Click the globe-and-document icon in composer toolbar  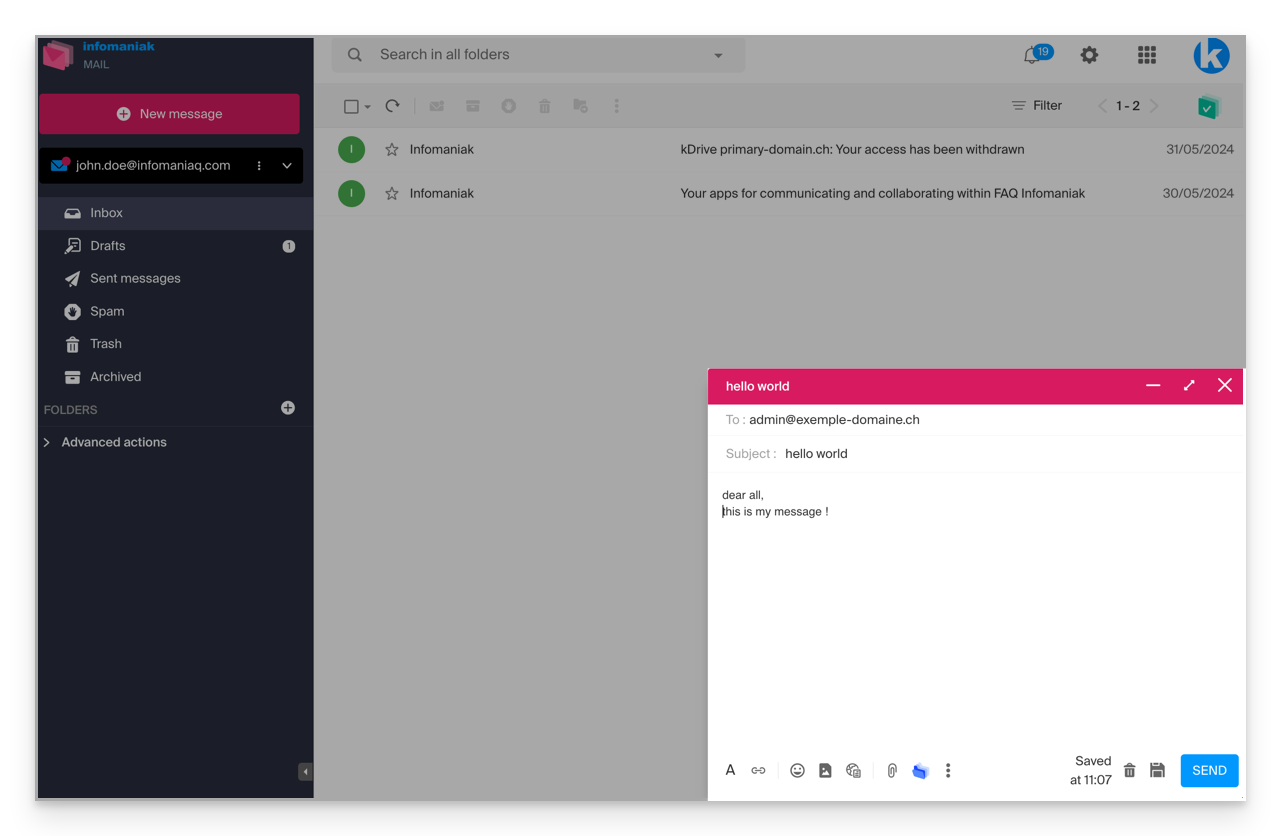point(853,770)
